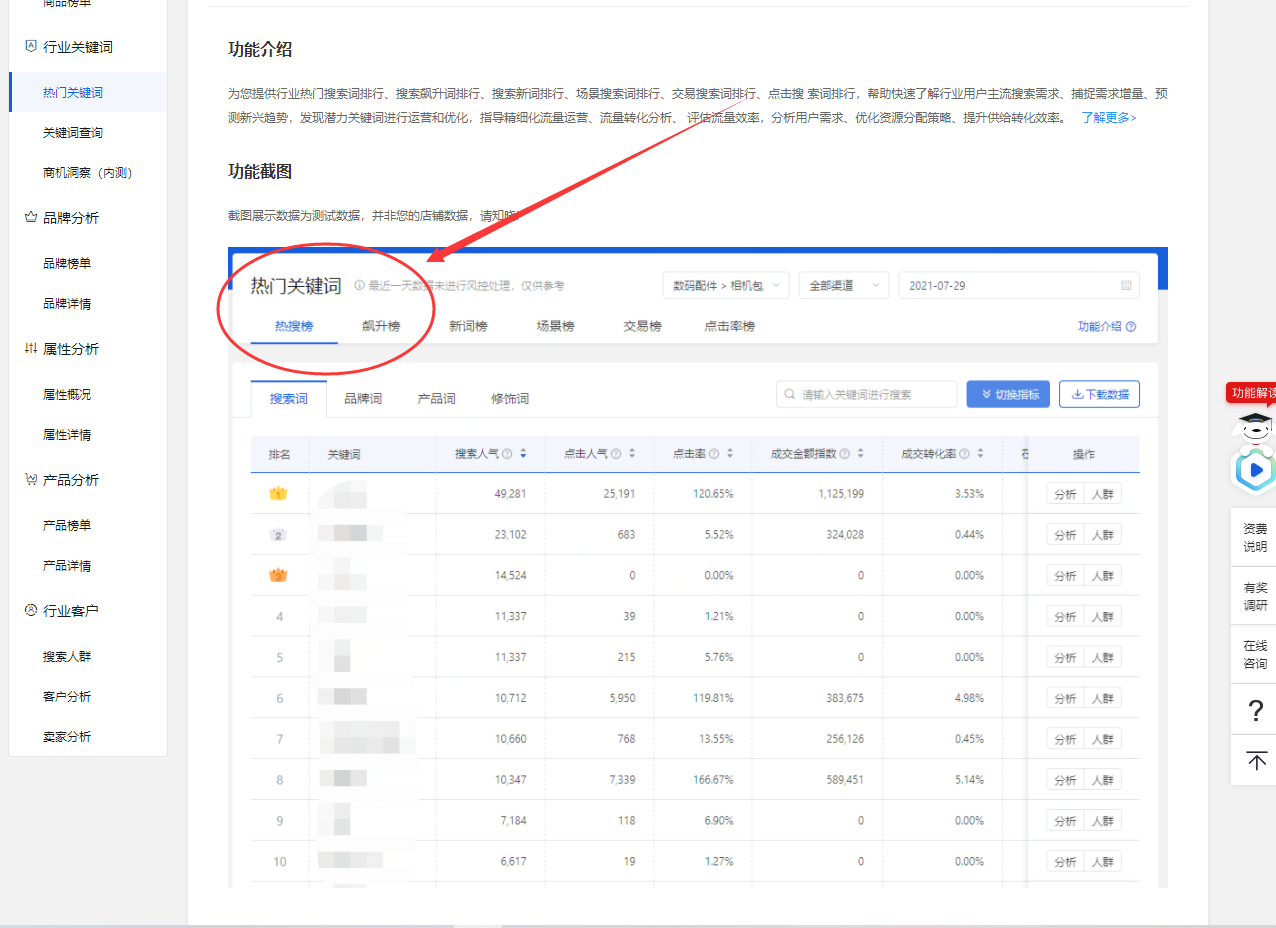Open 资费说明 from the right panel
Screen dimensions: 1276x928
(x=1255, y=537)
